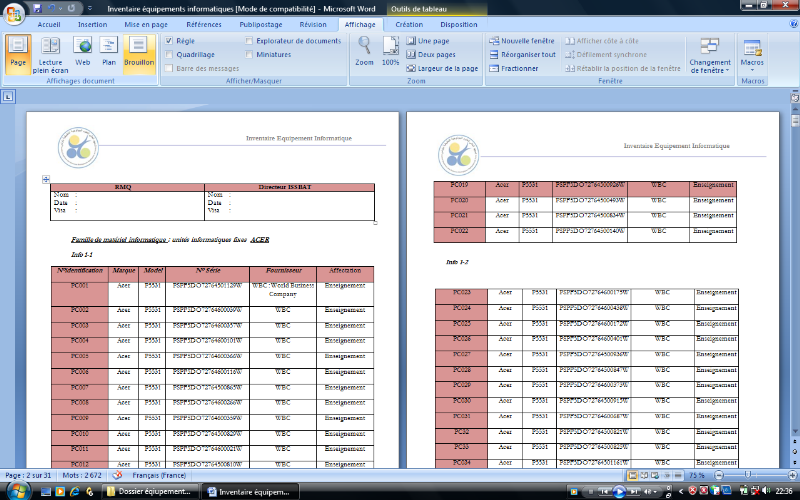Screen dimensions: 800x500
Task: Select full screen reading button in status bar
Action: click(644, 476)
